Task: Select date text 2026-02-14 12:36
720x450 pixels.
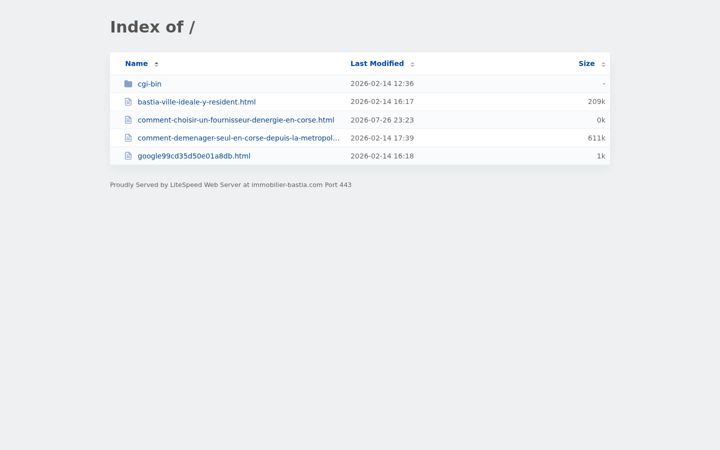Action: (x=382, y=84)
